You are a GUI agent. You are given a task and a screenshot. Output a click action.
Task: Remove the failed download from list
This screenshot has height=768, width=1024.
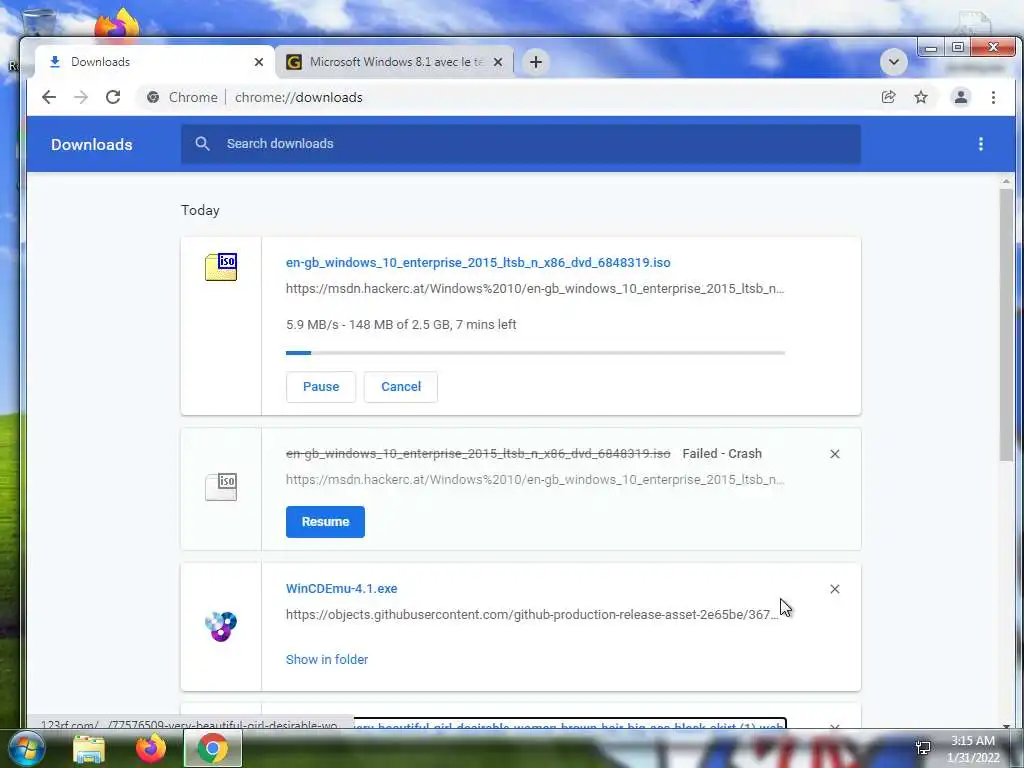tap(835, 454)
